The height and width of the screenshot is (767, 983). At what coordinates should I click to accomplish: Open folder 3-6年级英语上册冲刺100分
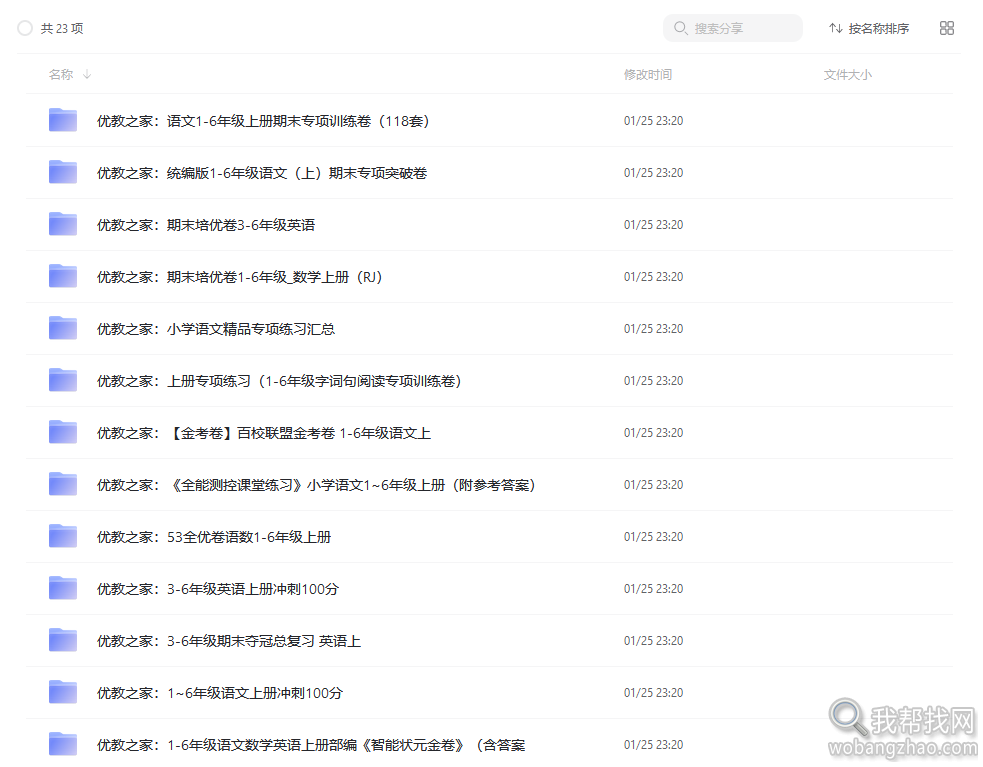point(218,590)
